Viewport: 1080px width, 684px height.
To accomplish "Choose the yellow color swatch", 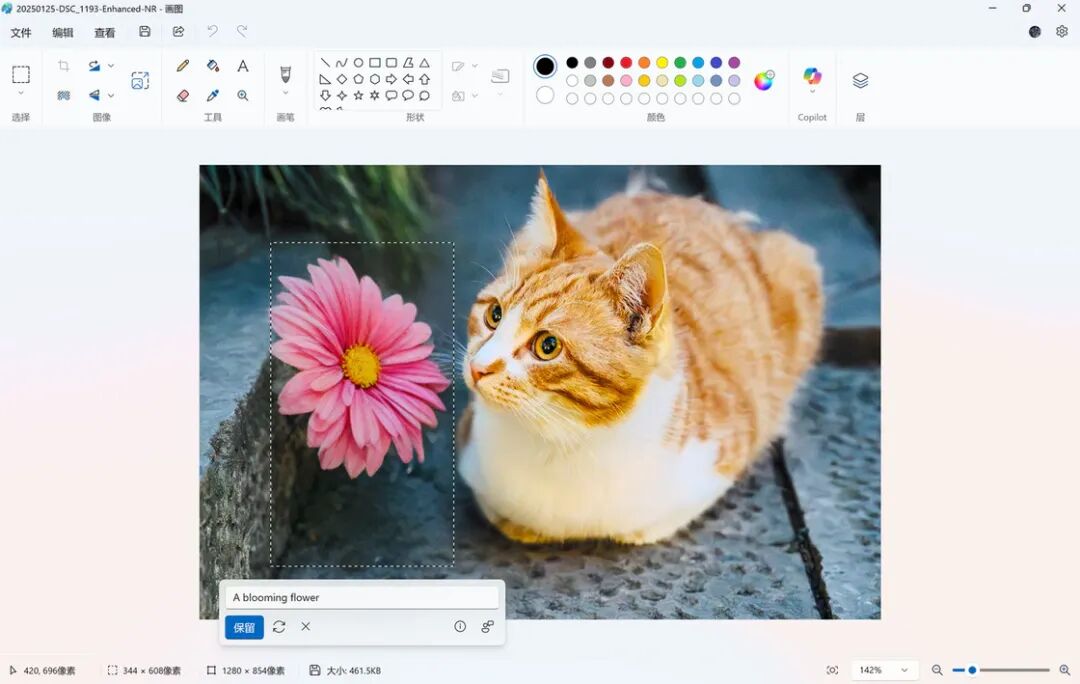I will click(662, 63).
